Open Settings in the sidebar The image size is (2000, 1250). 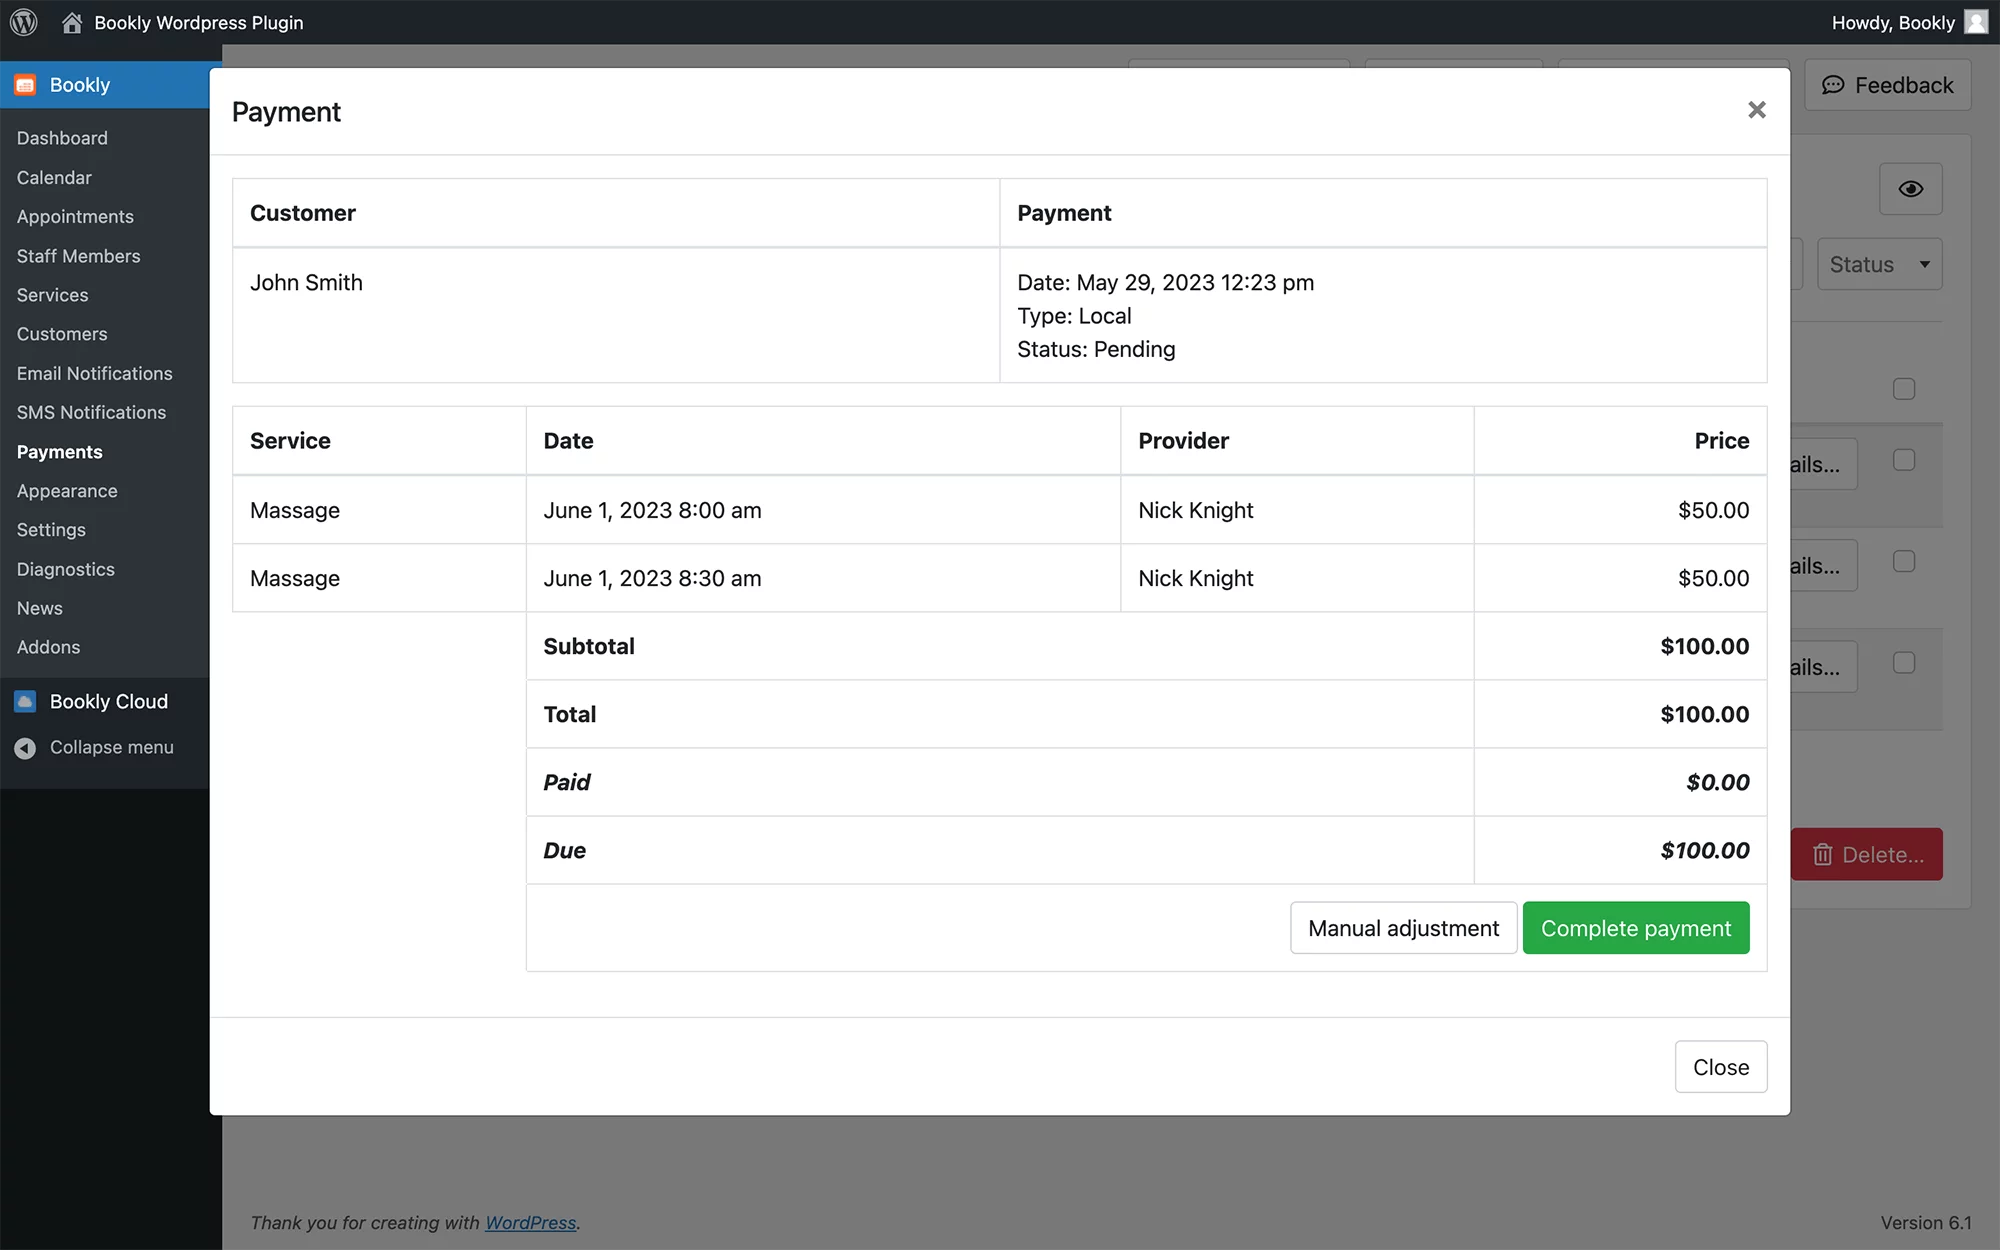tap(51, 530)
